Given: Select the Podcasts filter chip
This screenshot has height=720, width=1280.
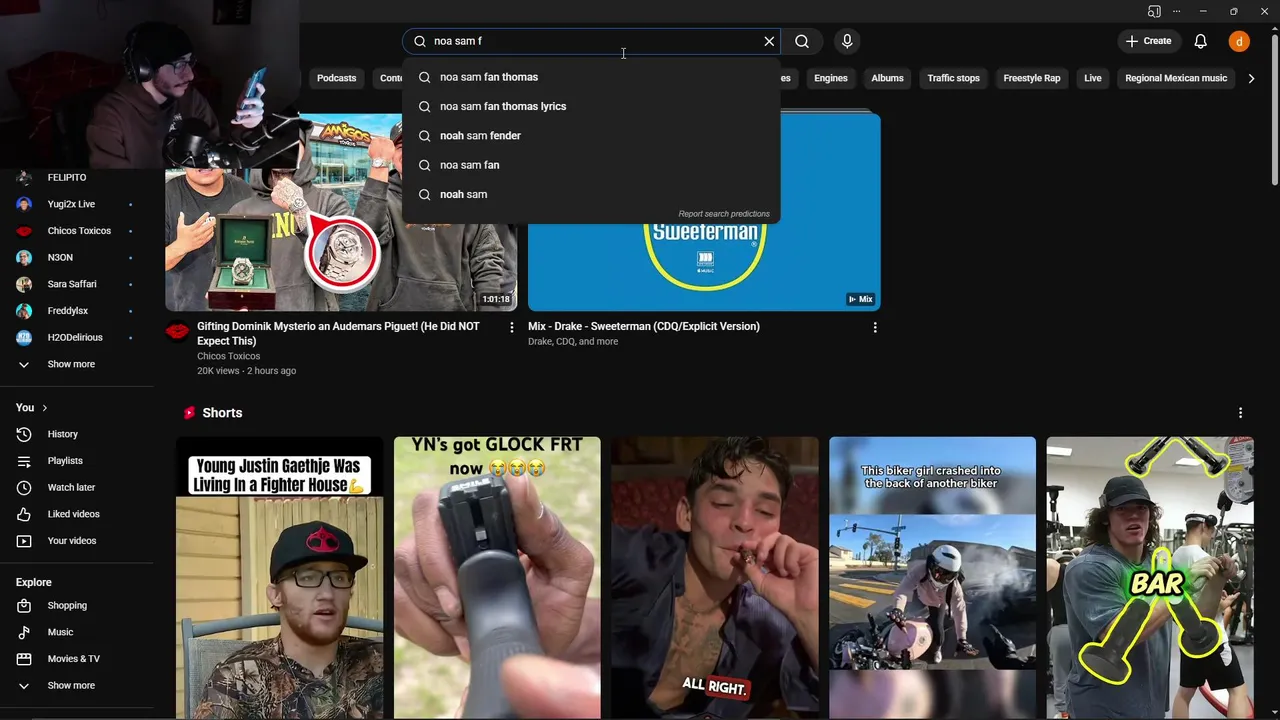Looking at the screenshot, I should (x=336, y=78).
